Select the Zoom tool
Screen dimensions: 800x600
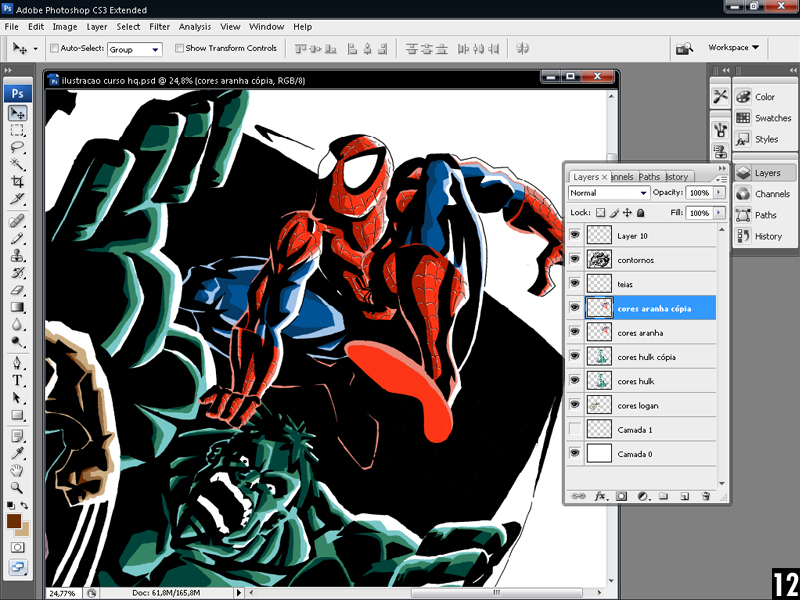(18, 487)
